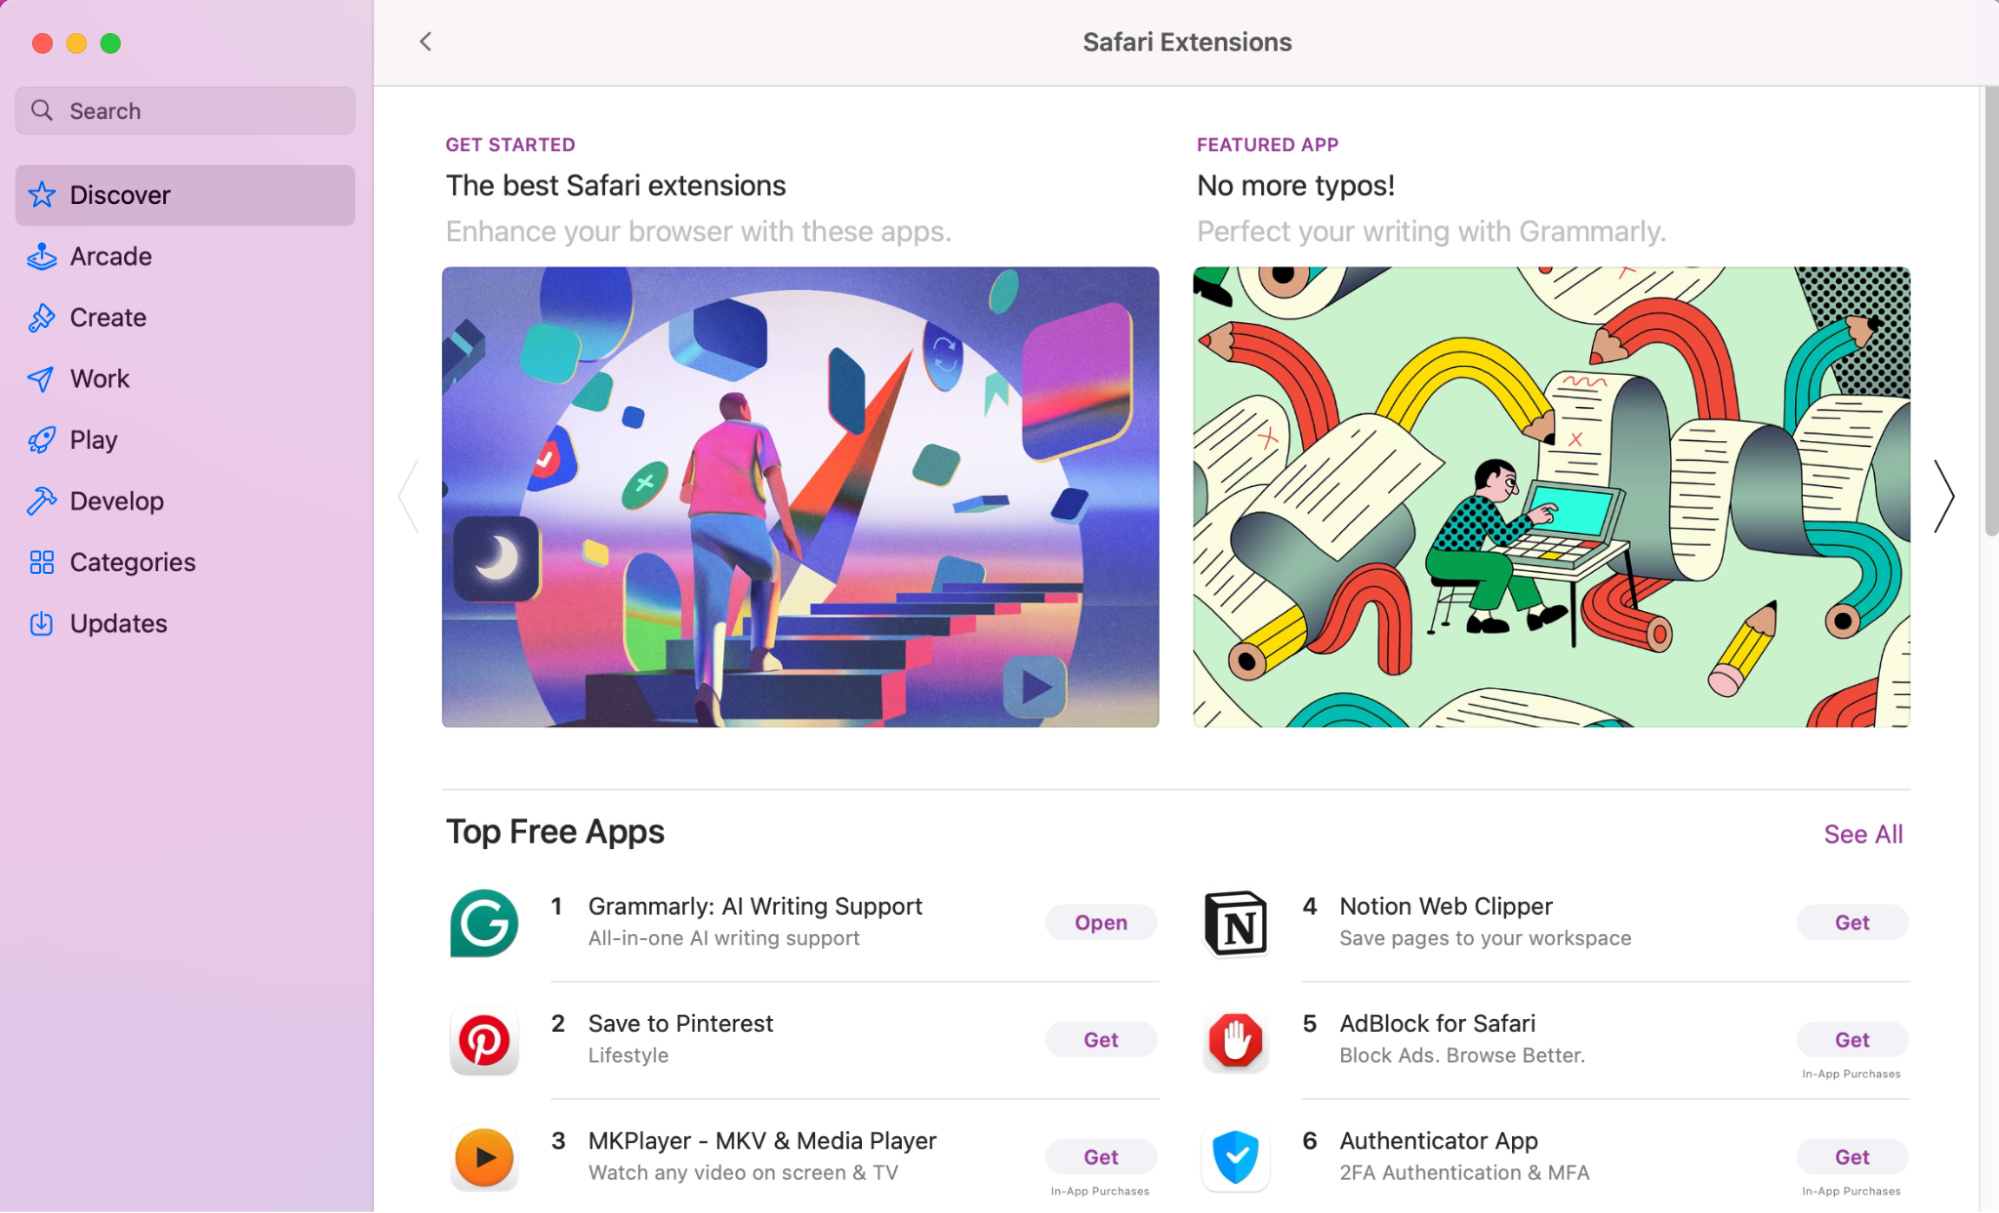
Task: Go back using the top chevron
Action: pyautogui.click(x=425, y=41)
